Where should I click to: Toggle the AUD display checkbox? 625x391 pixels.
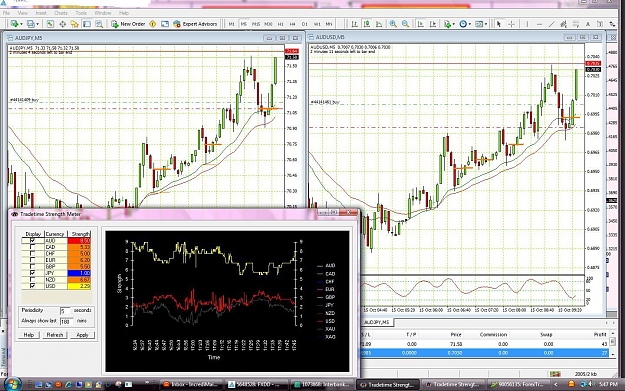[x=33, y=241]
